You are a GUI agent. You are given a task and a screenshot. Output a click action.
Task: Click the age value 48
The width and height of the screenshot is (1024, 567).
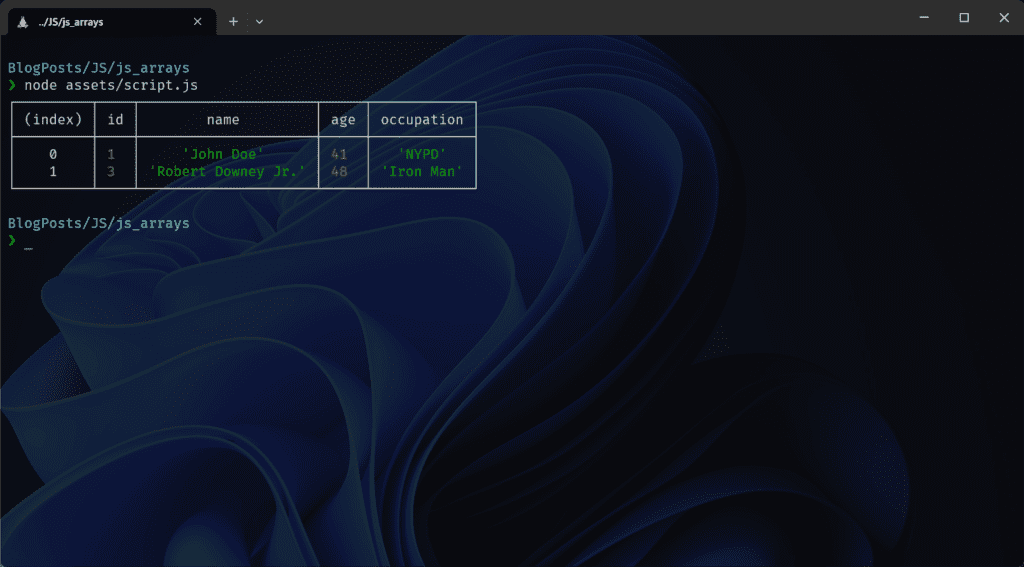click(339, 172)
